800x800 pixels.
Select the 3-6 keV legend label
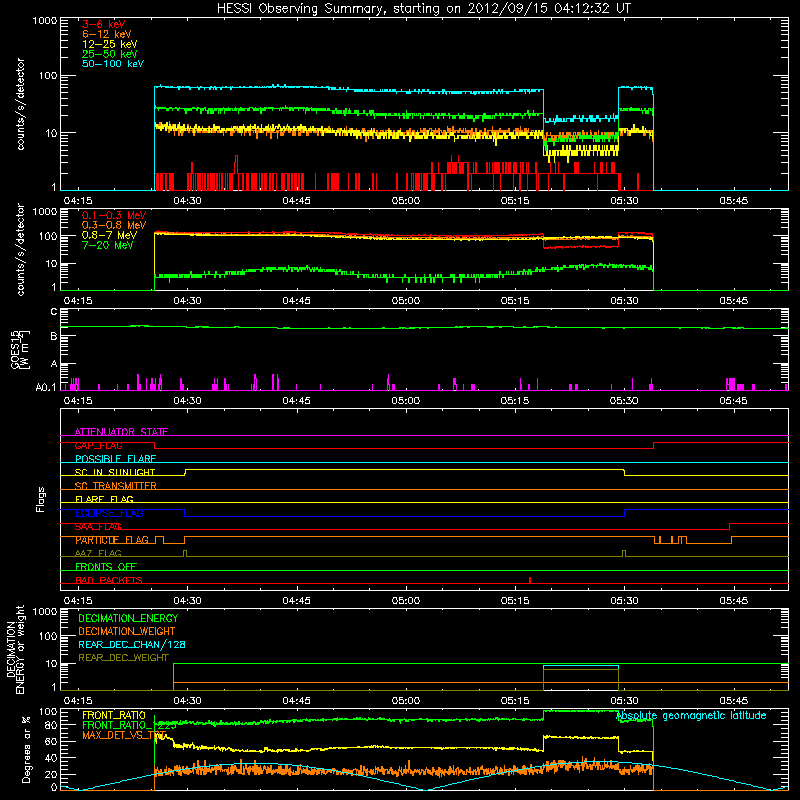click(x=104, y=24)
